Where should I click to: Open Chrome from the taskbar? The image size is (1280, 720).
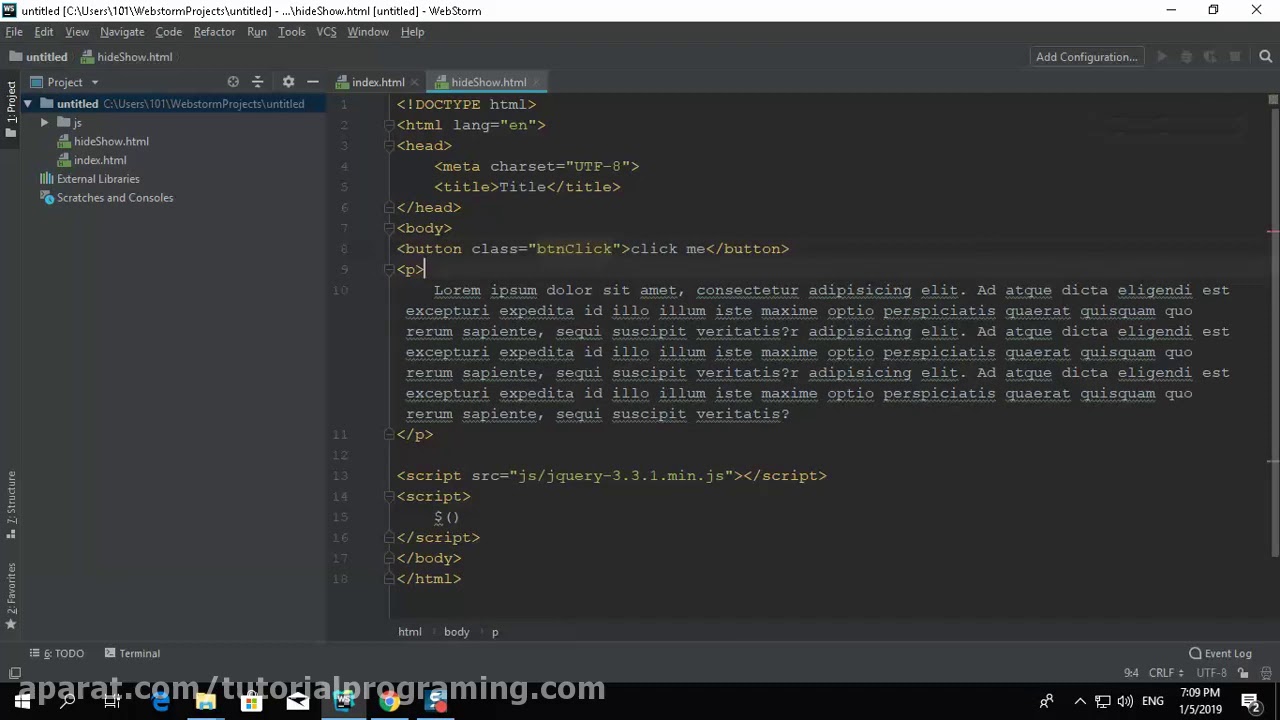(x=389, y=701)
